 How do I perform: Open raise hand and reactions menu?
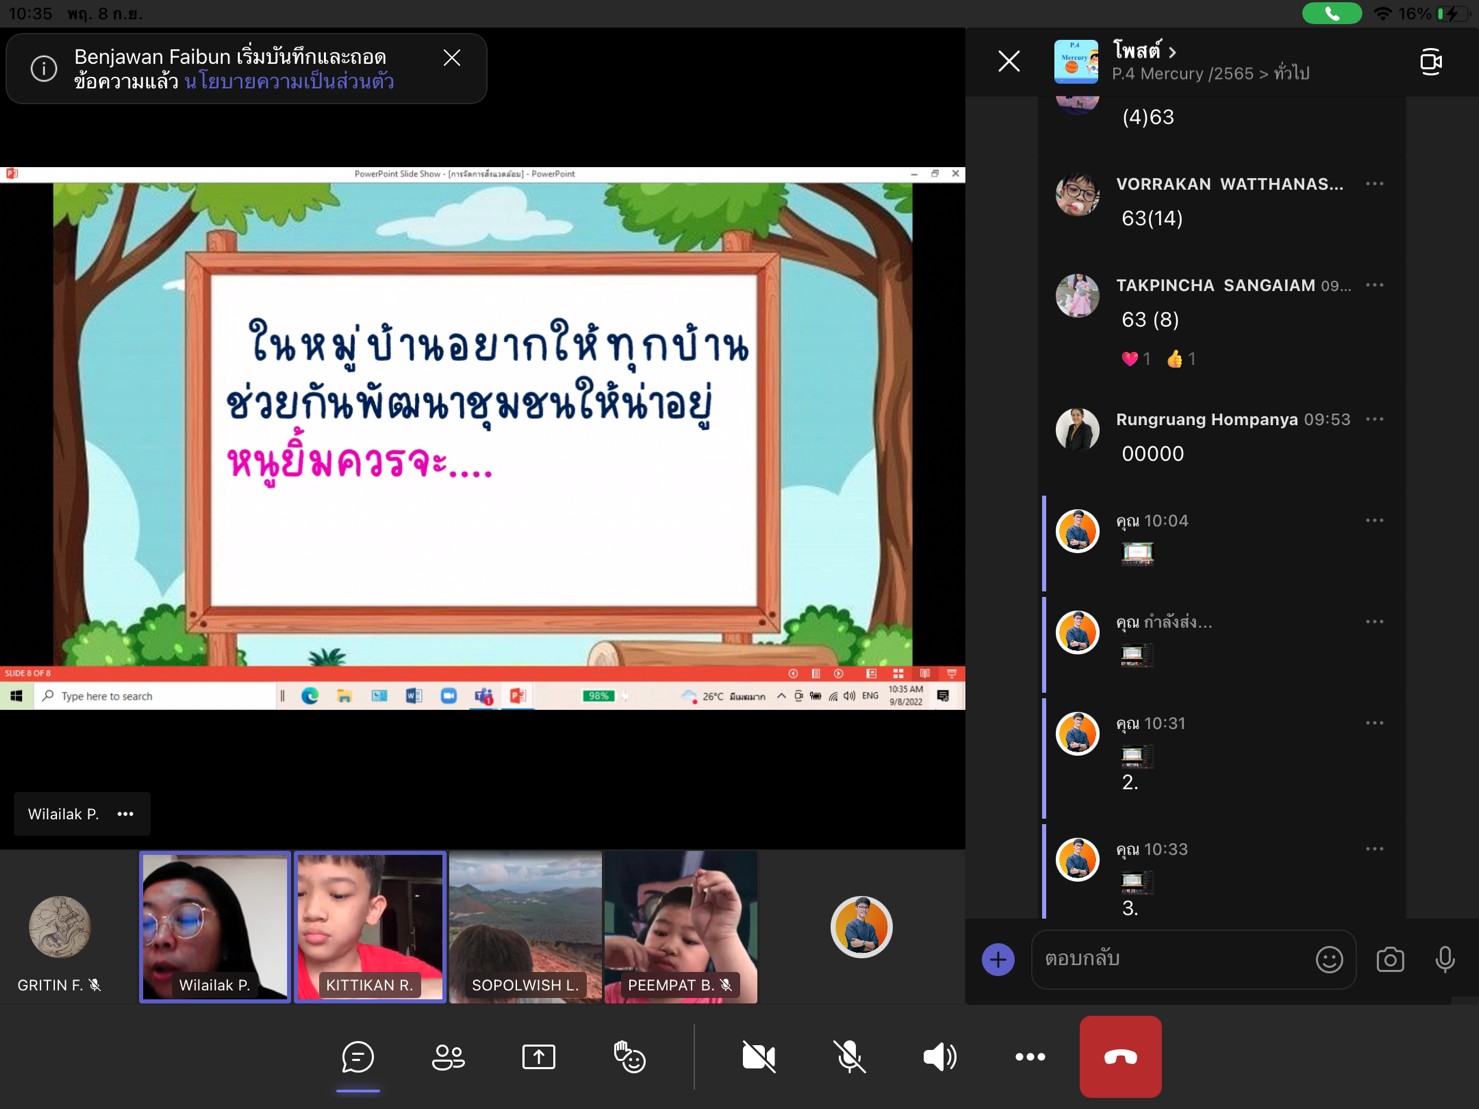[x=629, y=1057]
